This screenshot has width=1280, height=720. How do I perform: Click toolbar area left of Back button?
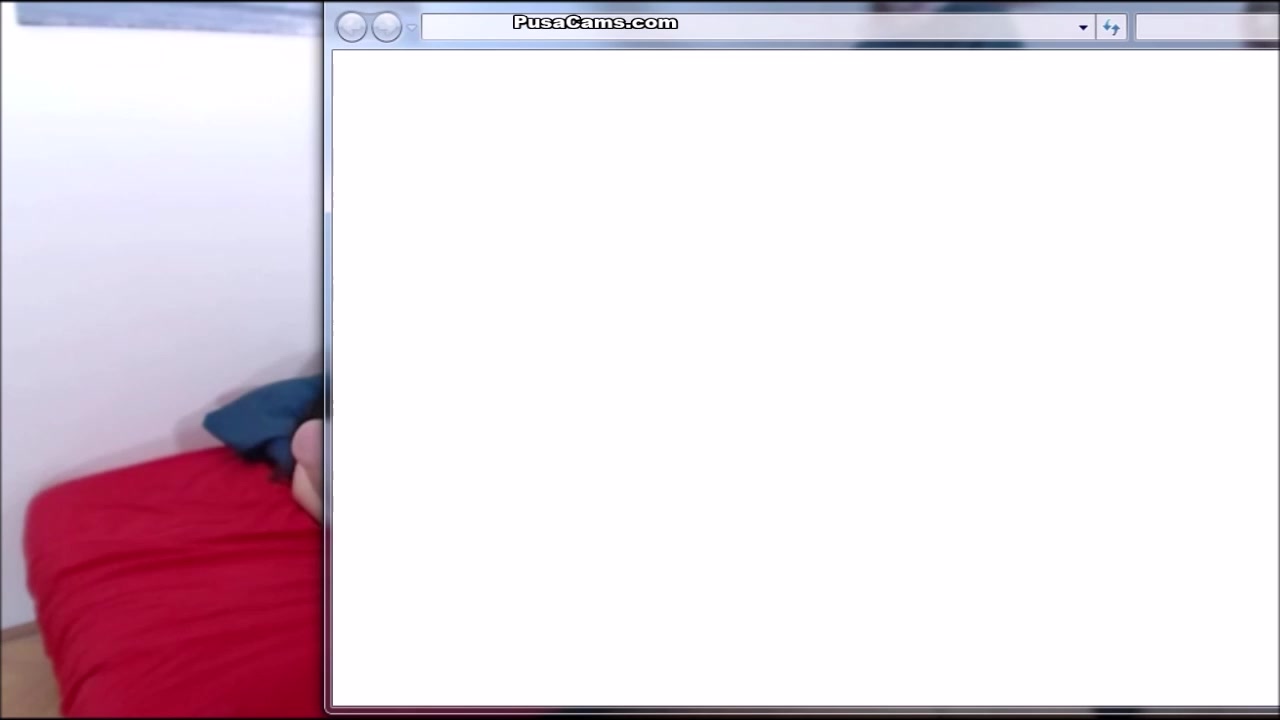331,28
